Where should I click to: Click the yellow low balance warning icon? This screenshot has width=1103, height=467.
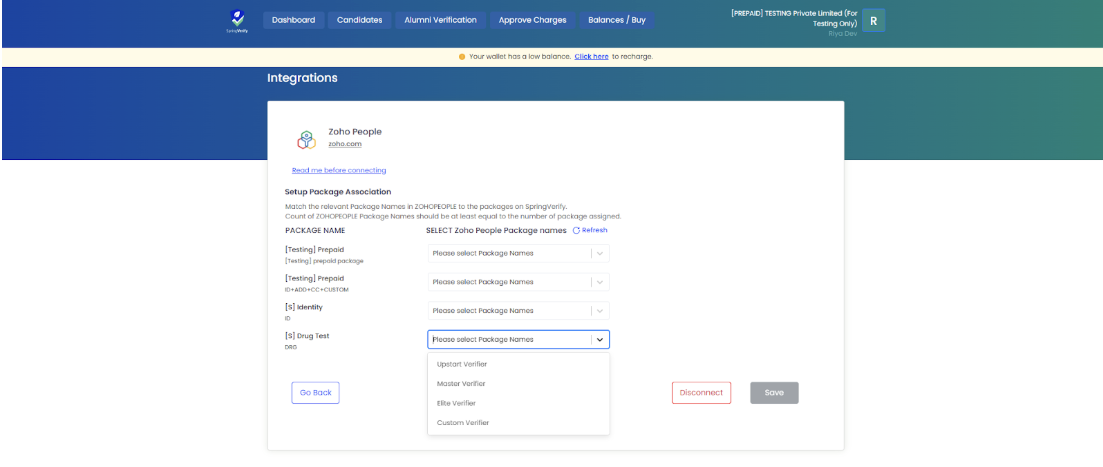(x=462, y=57)
